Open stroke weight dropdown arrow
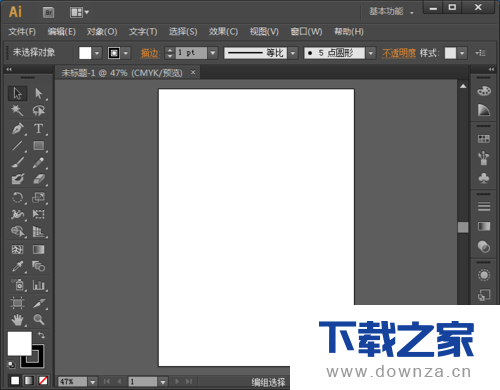 [213, 53]
